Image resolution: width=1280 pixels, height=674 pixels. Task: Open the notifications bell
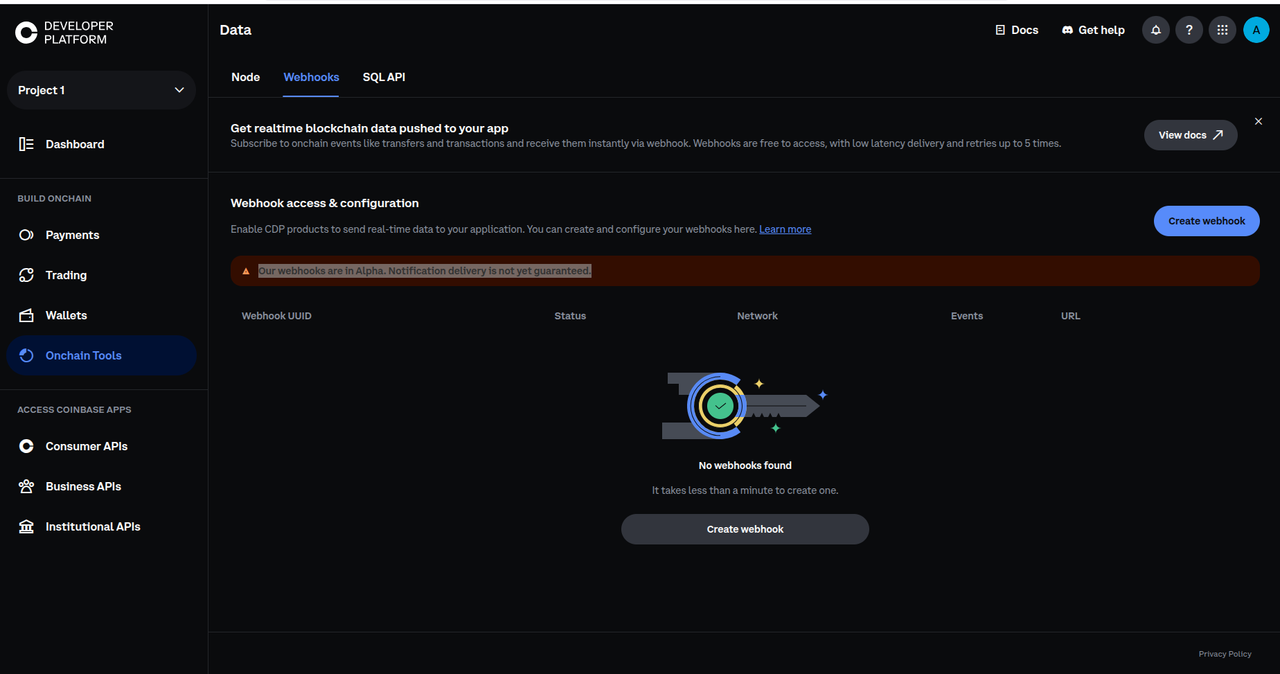[x=1156, y=30]
